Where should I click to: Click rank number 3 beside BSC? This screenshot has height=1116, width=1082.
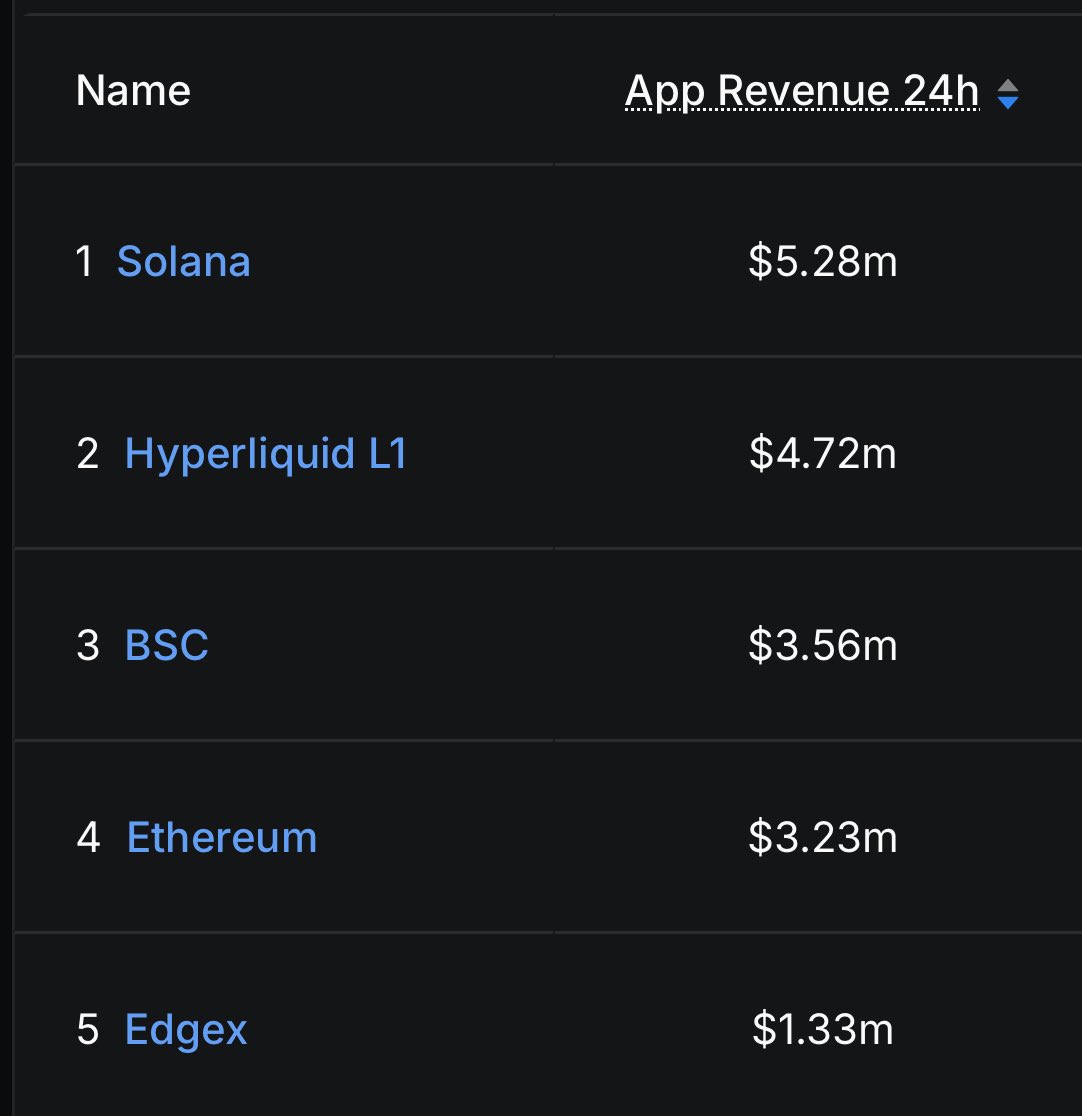point(88,645)
